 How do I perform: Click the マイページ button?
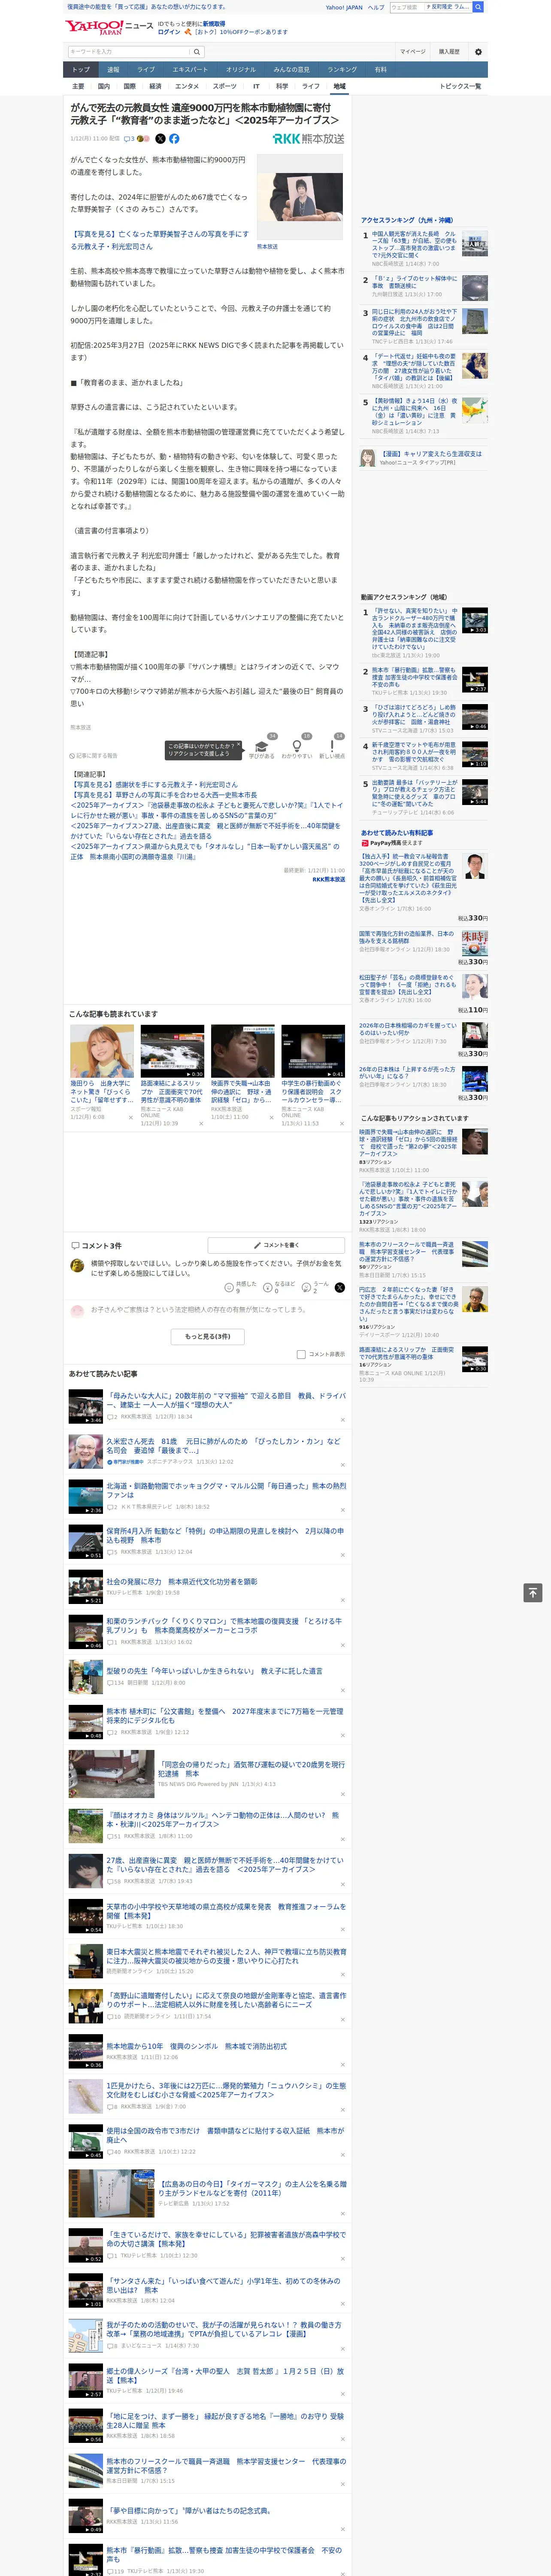[x=412, y=52]
